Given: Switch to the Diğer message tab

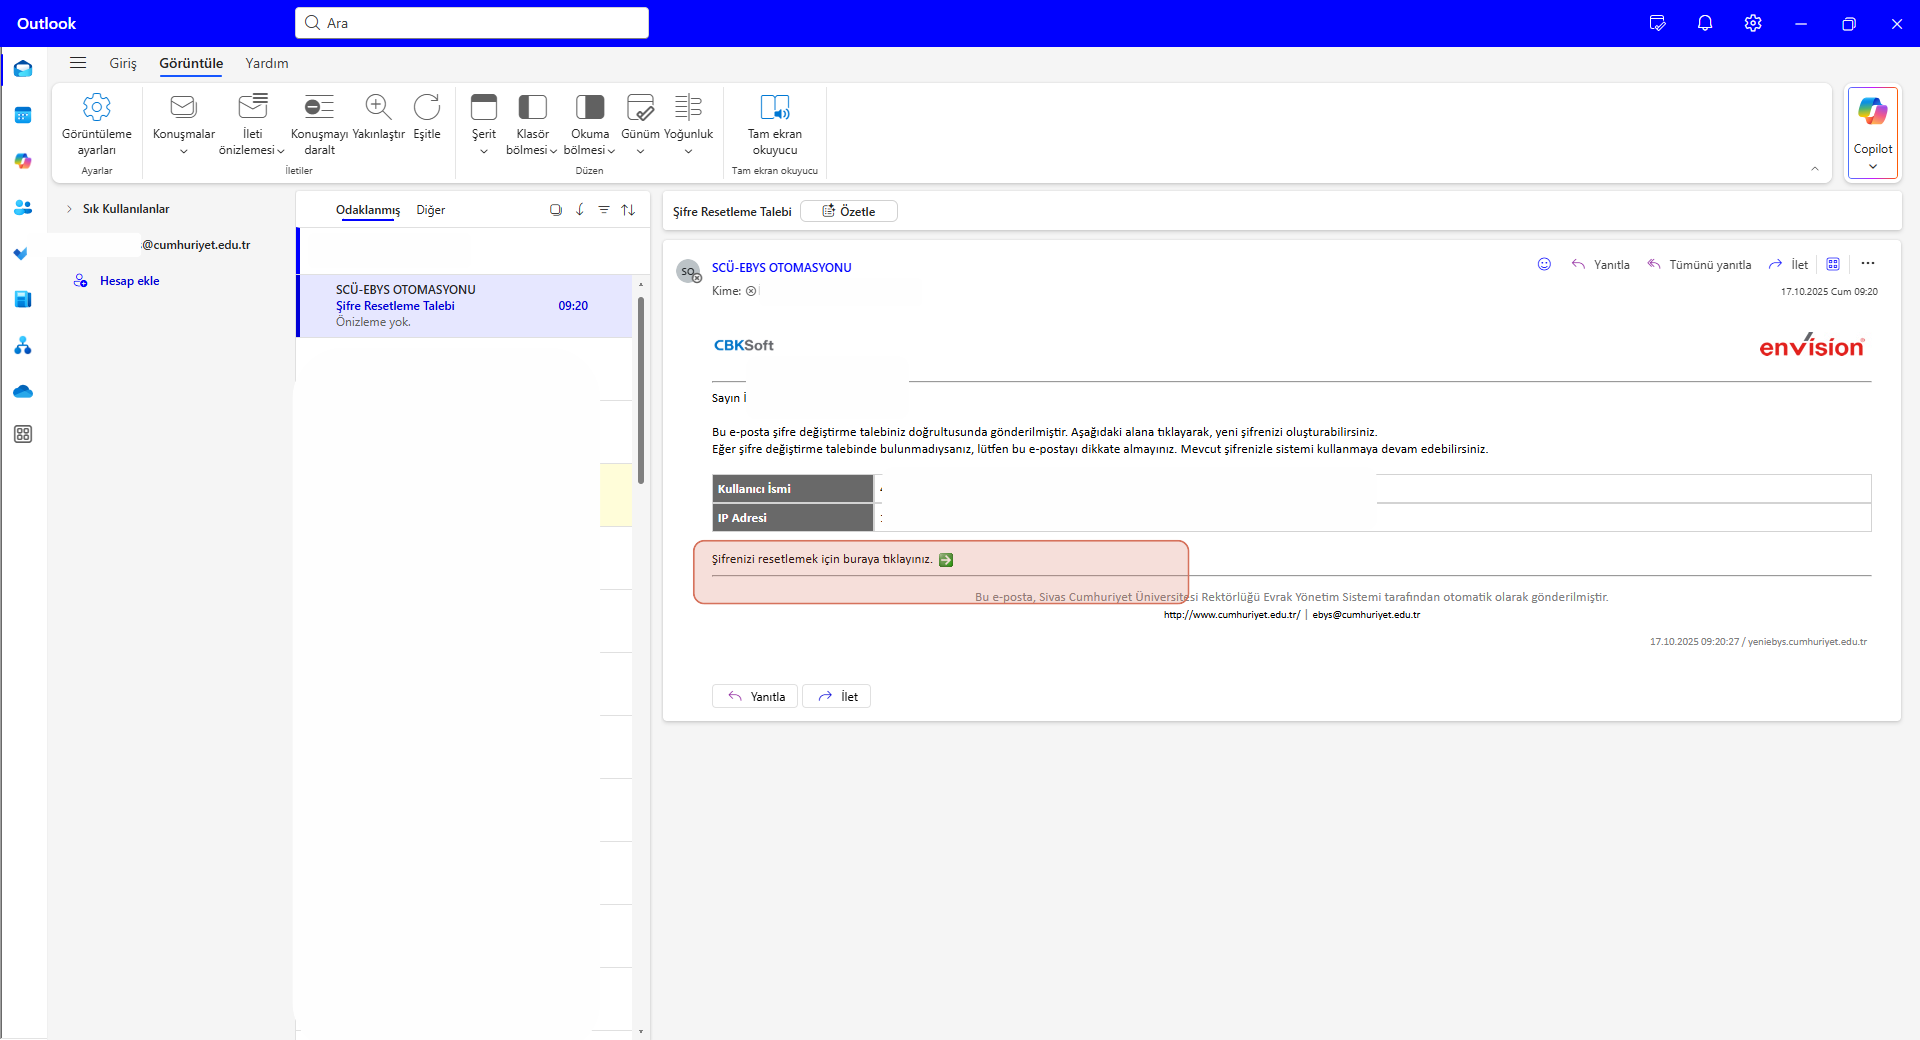Looking at the screenshot, I should point(430,210).
